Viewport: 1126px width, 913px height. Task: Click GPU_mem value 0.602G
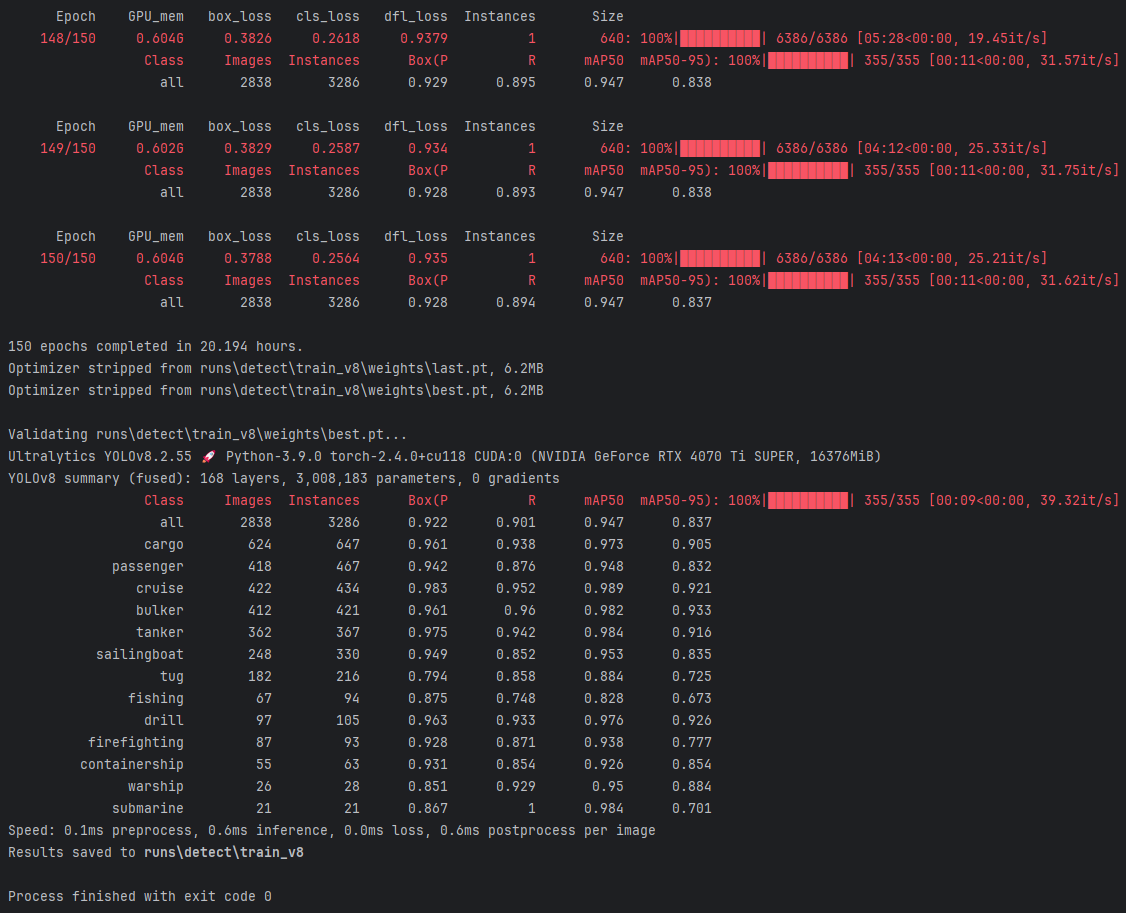(x=159, y=148)
